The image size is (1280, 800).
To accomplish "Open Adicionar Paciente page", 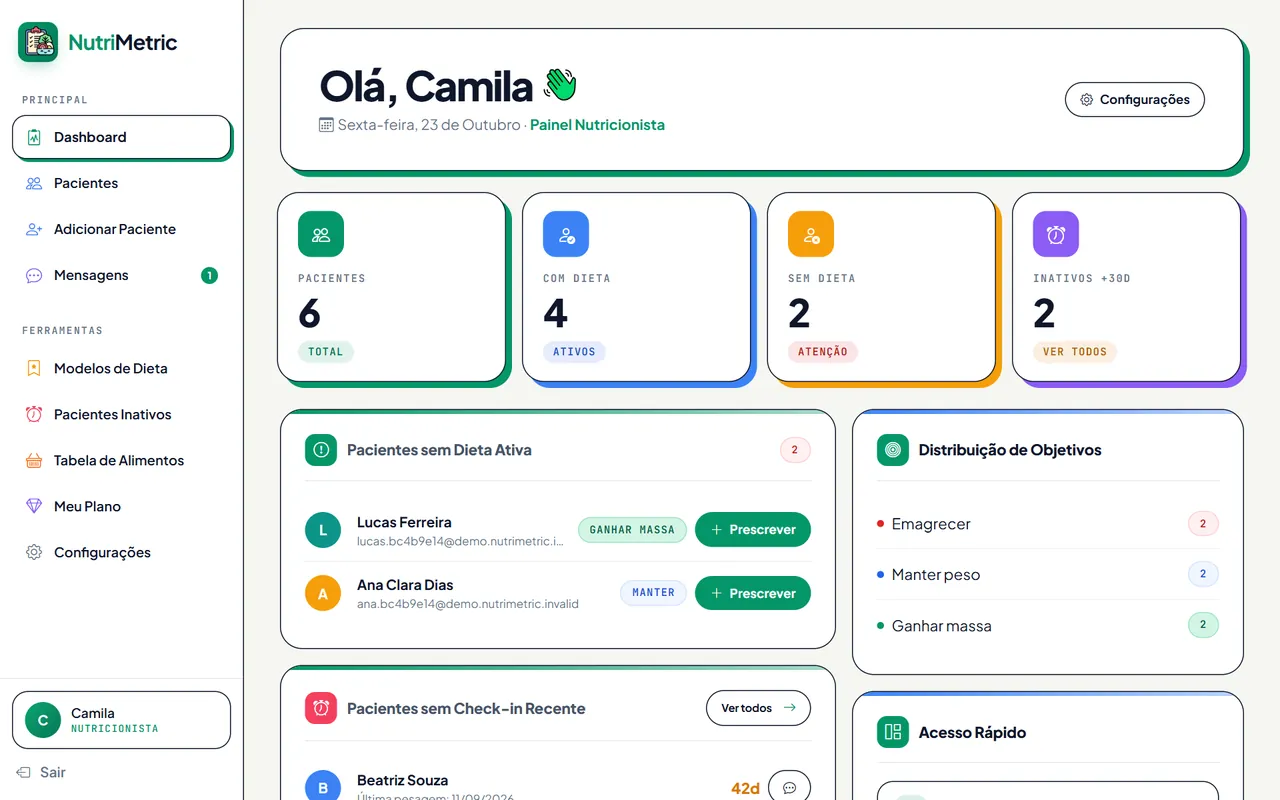I will (x=121, y=229).
